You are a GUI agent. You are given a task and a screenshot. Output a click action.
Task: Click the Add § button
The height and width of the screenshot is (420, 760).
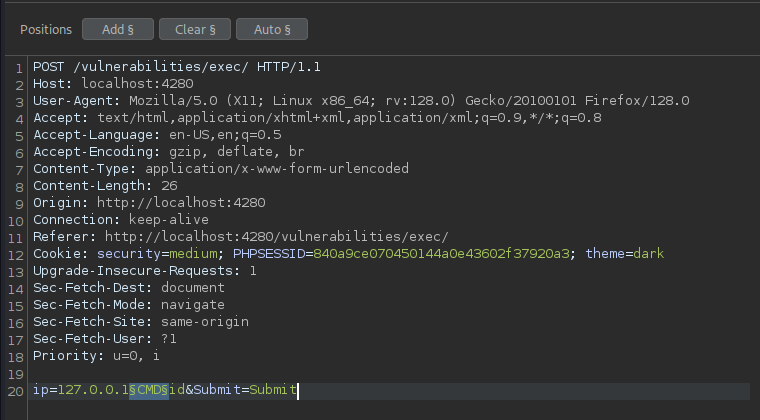pos(118,30)
